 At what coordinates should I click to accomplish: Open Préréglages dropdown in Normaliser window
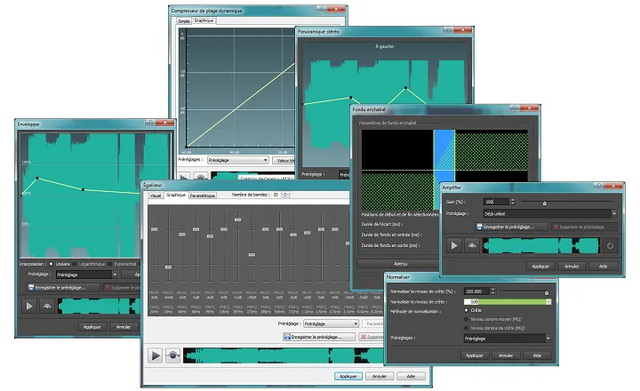507,338
